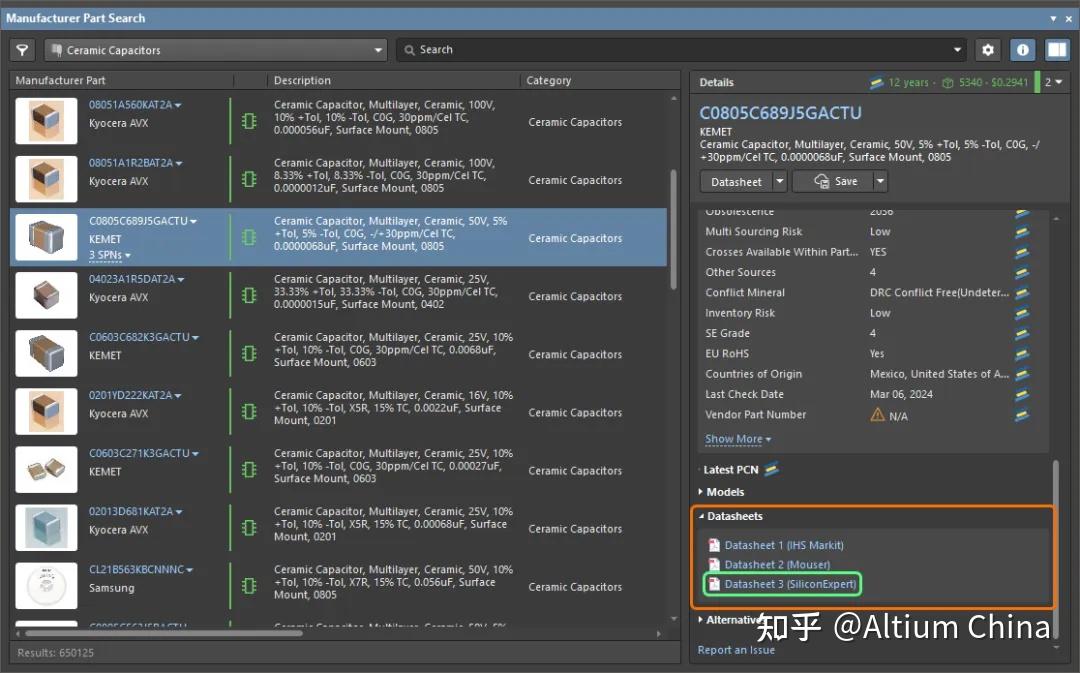Image resolution: width=1080 pixels, height=673 pixels.
Task: Click the filter funnel icon in the toolbar
Action: pos(20,49)
